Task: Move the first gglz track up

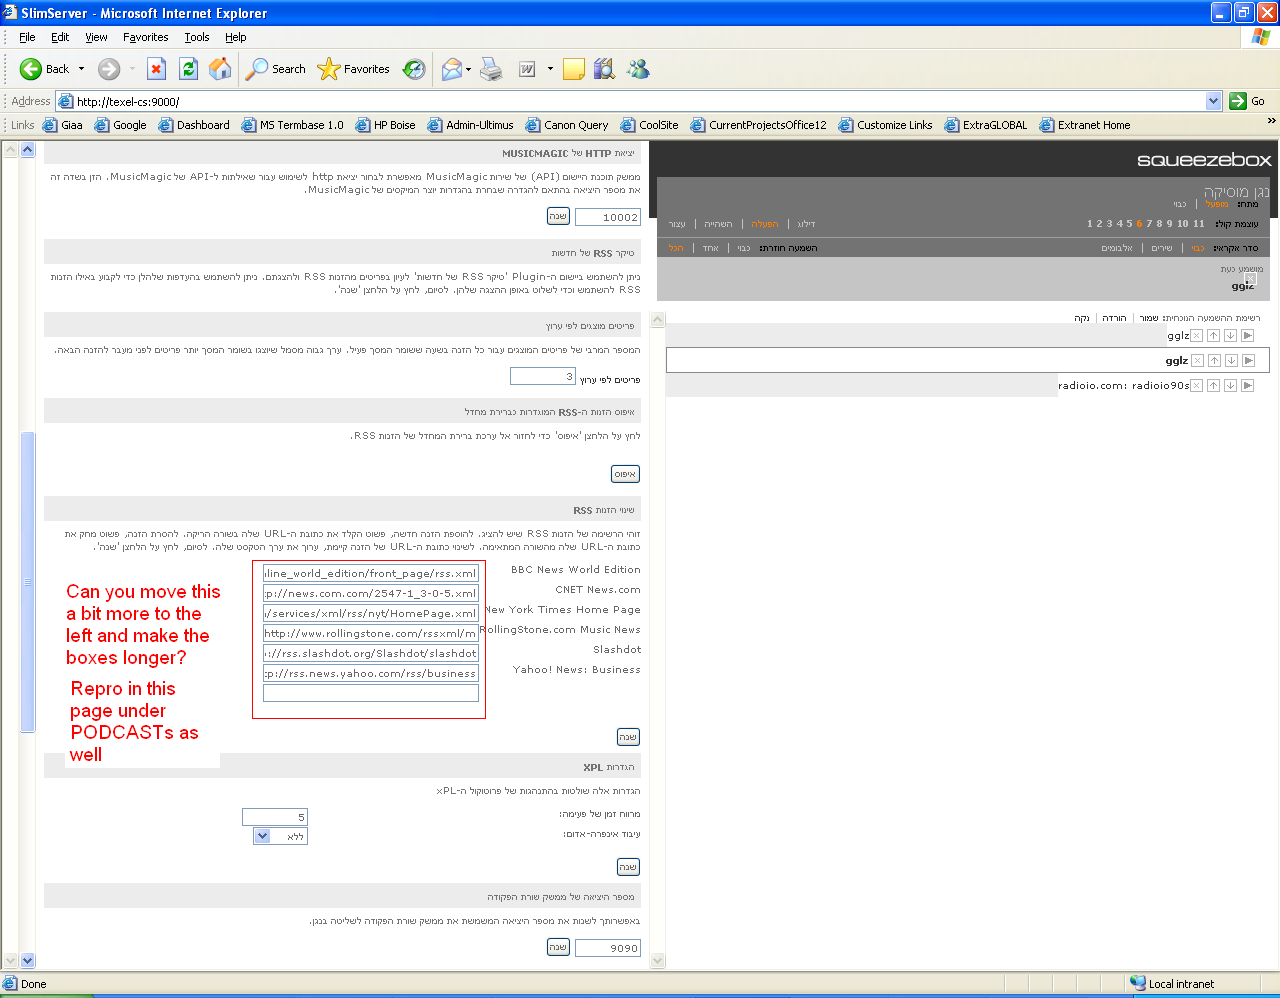Action: coord(1213,336)
